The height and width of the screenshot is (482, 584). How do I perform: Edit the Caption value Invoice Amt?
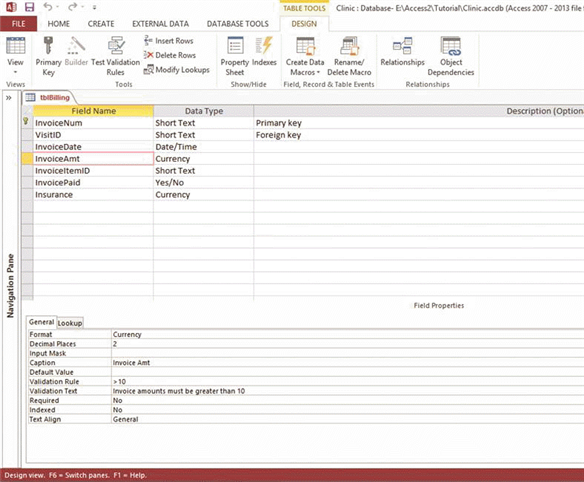coord(347,363)
